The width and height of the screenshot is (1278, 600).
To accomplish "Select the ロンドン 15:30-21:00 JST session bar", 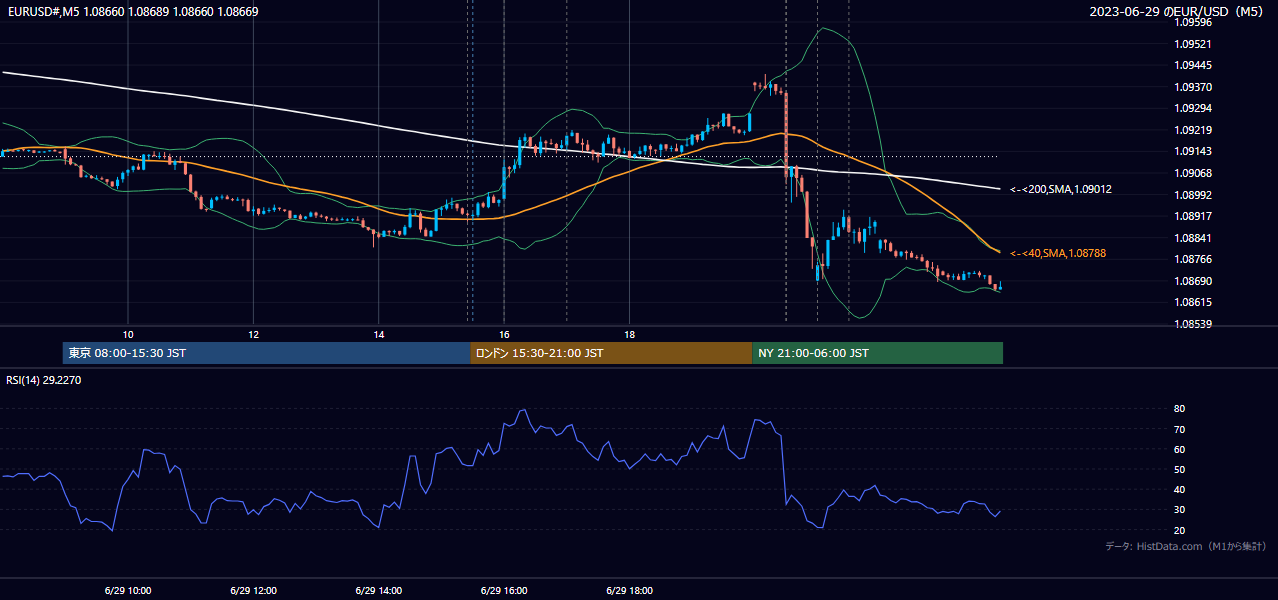I will click(x=611, y=353).
